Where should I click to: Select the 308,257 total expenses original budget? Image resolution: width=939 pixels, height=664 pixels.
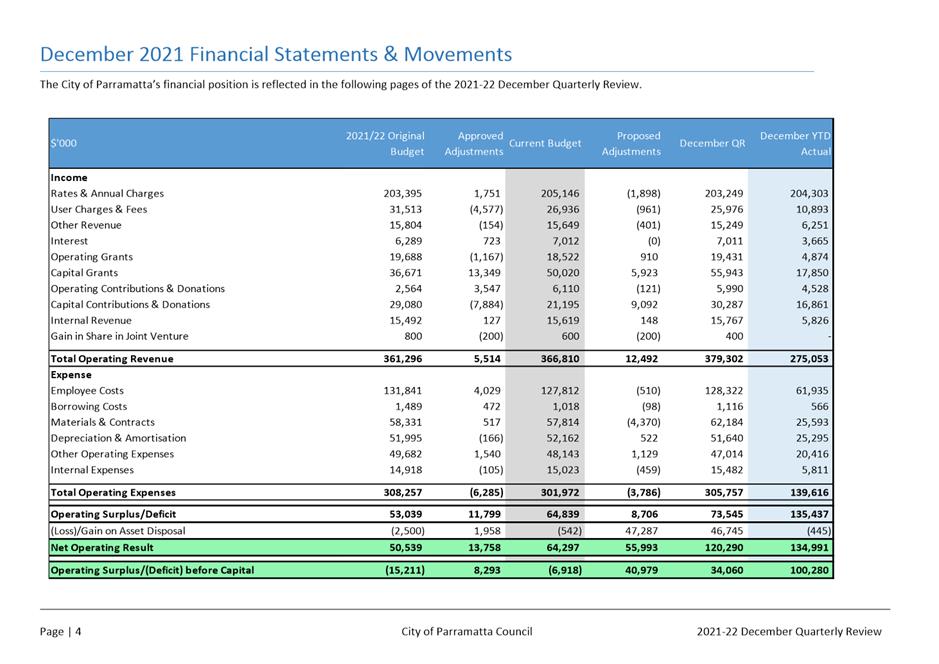pos(402,493)
